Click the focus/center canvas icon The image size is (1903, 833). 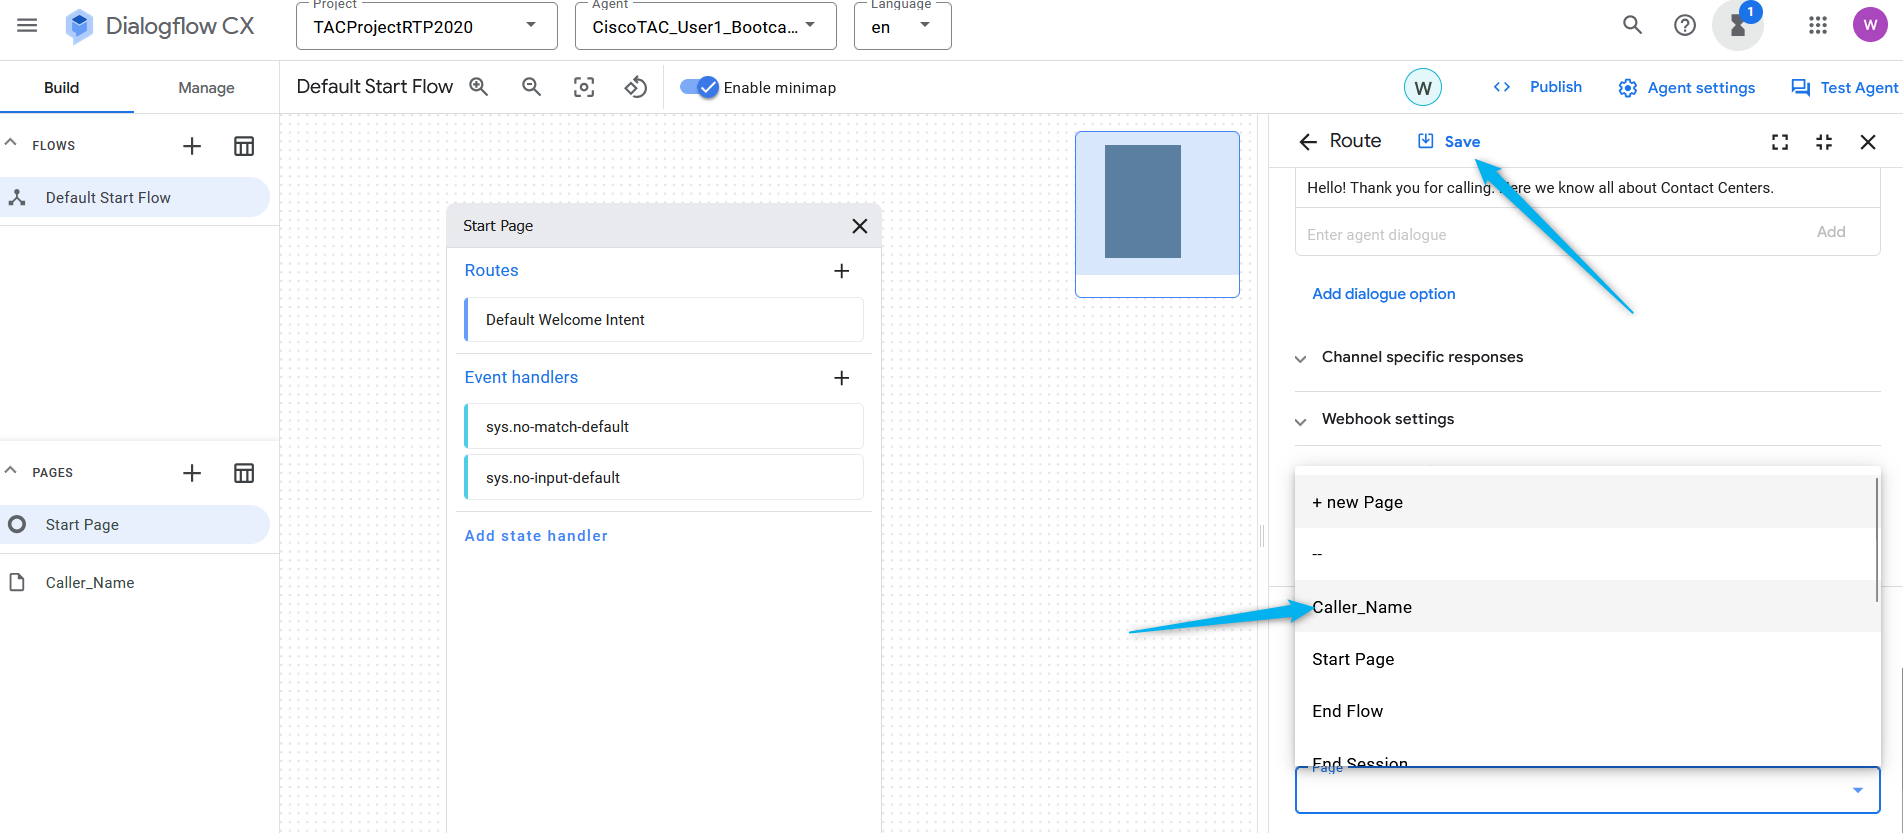pos(584,87)
